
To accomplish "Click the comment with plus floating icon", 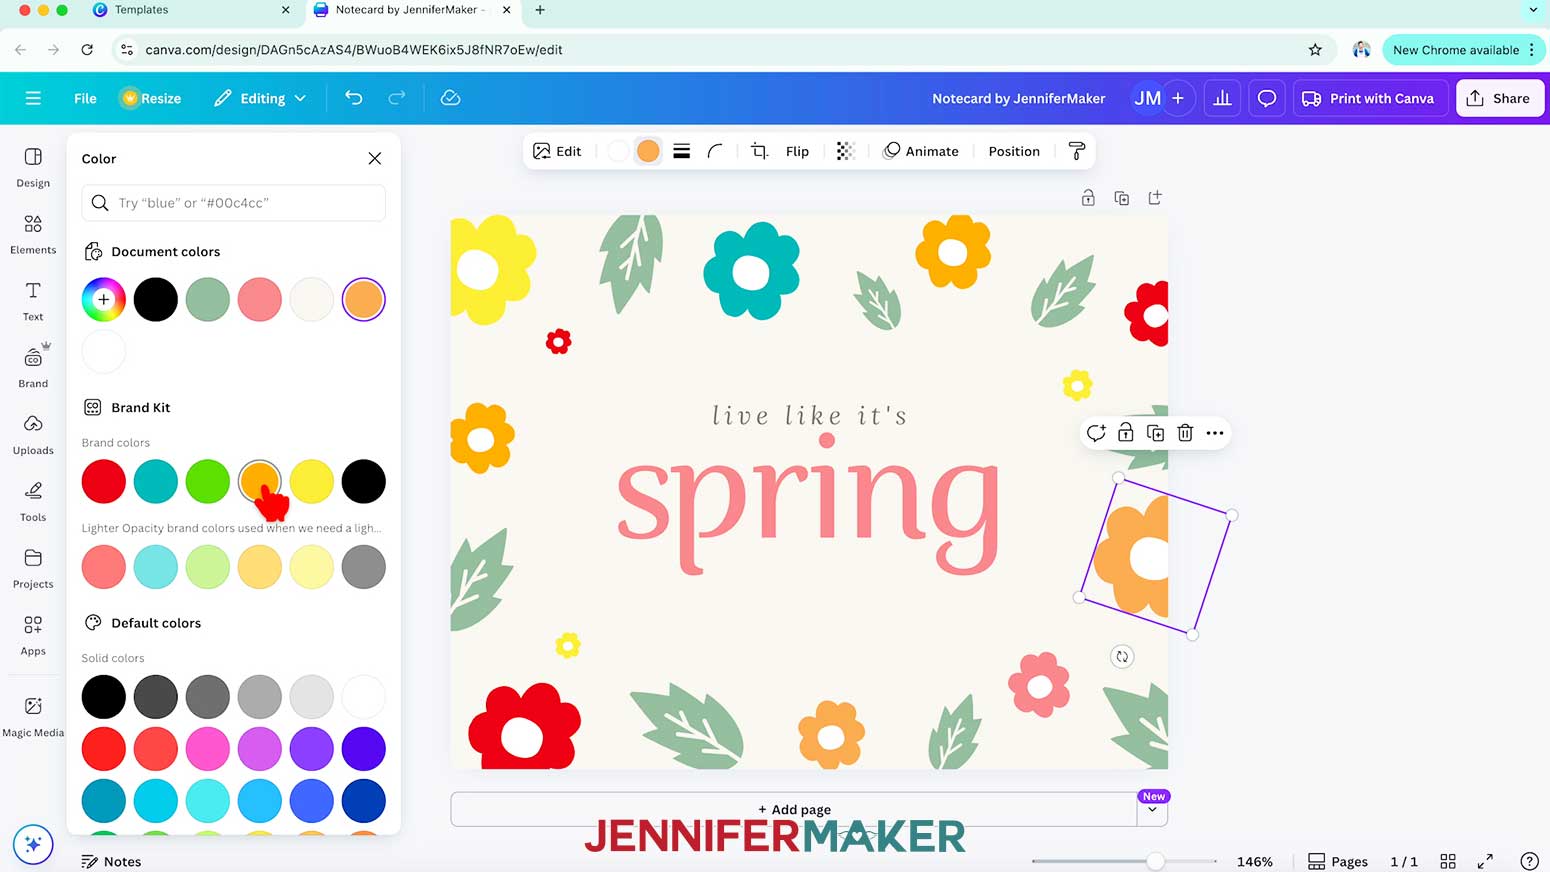I will (x=1096, y=433).
